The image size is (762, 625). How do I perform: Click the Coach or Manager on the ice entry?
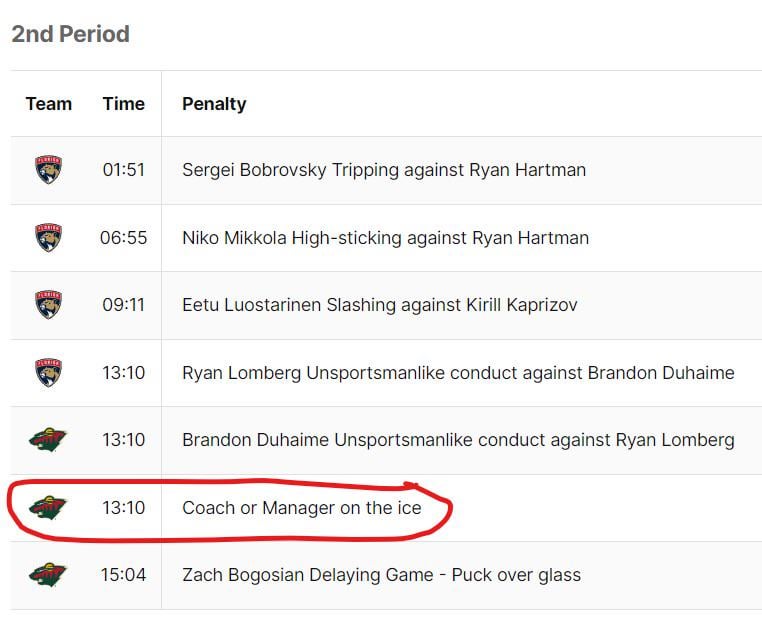(302, 508)
